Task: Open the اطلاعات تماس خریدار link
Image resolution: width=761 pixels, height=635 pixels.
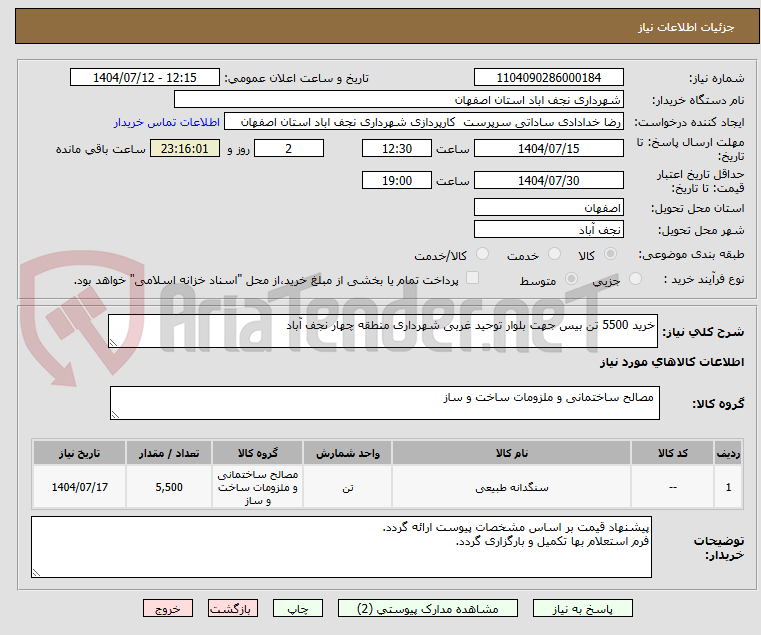Action: pos(167,122)
